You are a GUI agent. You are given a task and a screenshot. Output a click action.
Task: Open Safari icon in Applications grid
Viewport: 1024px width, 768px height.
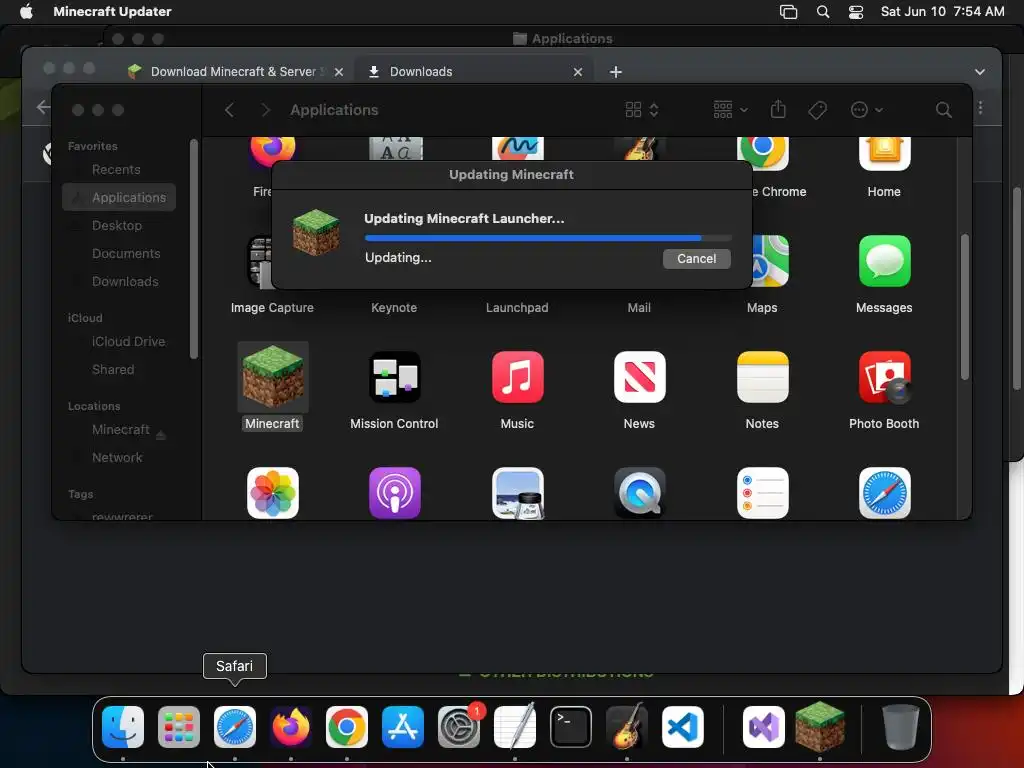point(884,493)
